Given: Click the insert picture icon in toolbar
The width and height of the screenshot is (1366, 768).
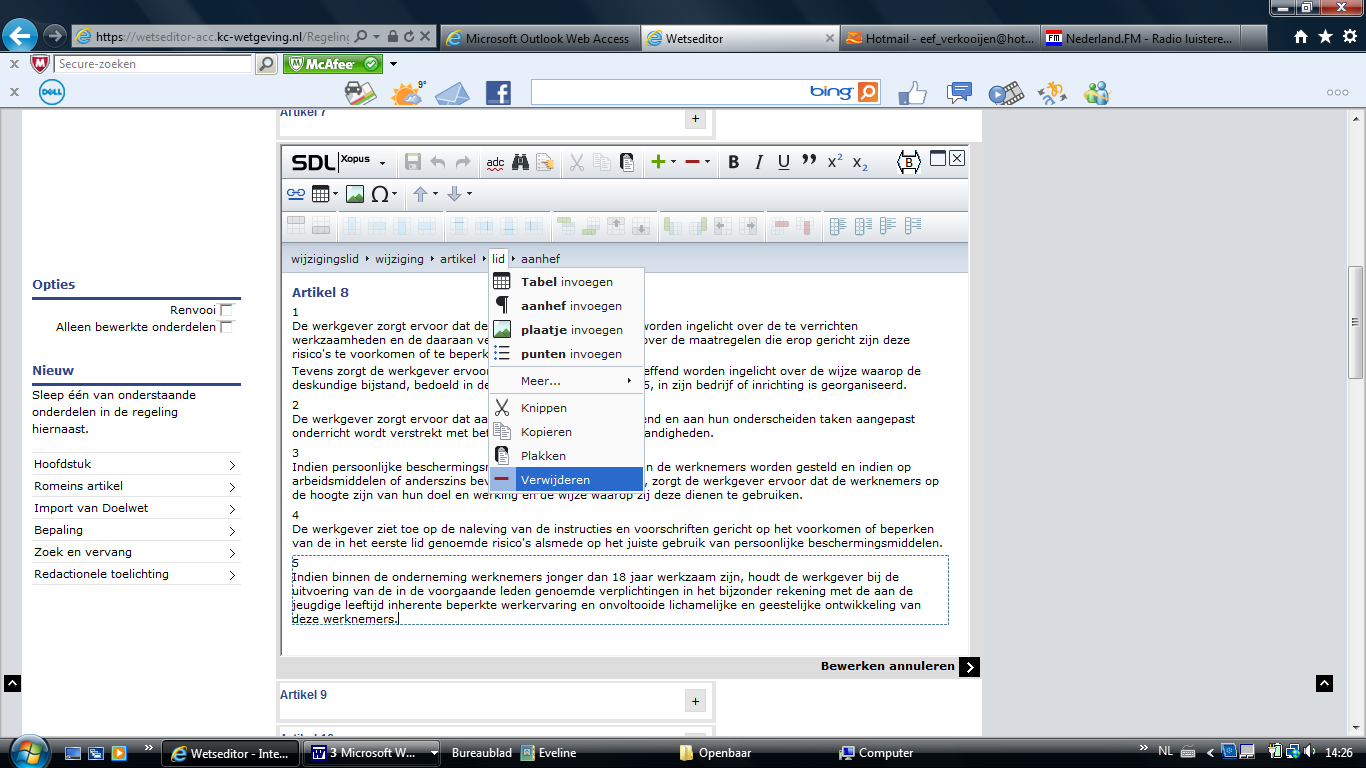Looking at the screenshot, I should coord(354,194).
